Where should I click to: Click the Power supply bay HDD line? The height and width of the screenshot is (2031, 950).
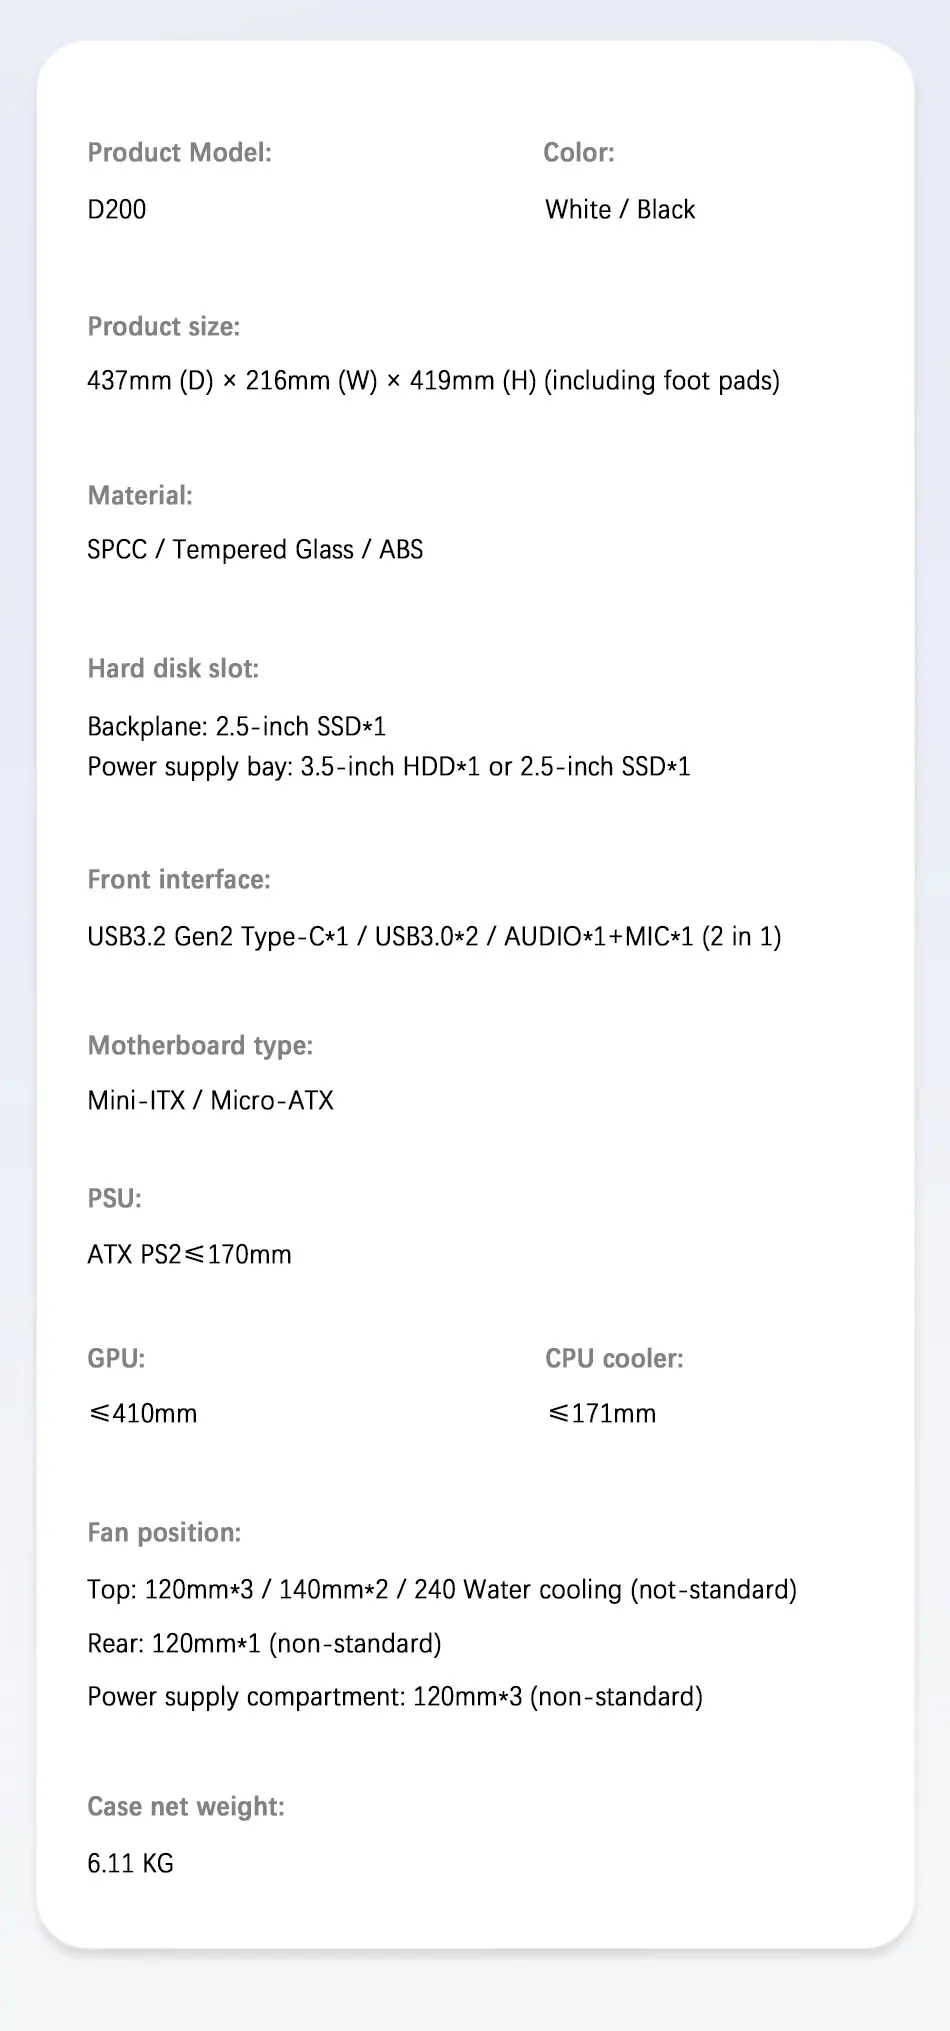pos(388,767)
